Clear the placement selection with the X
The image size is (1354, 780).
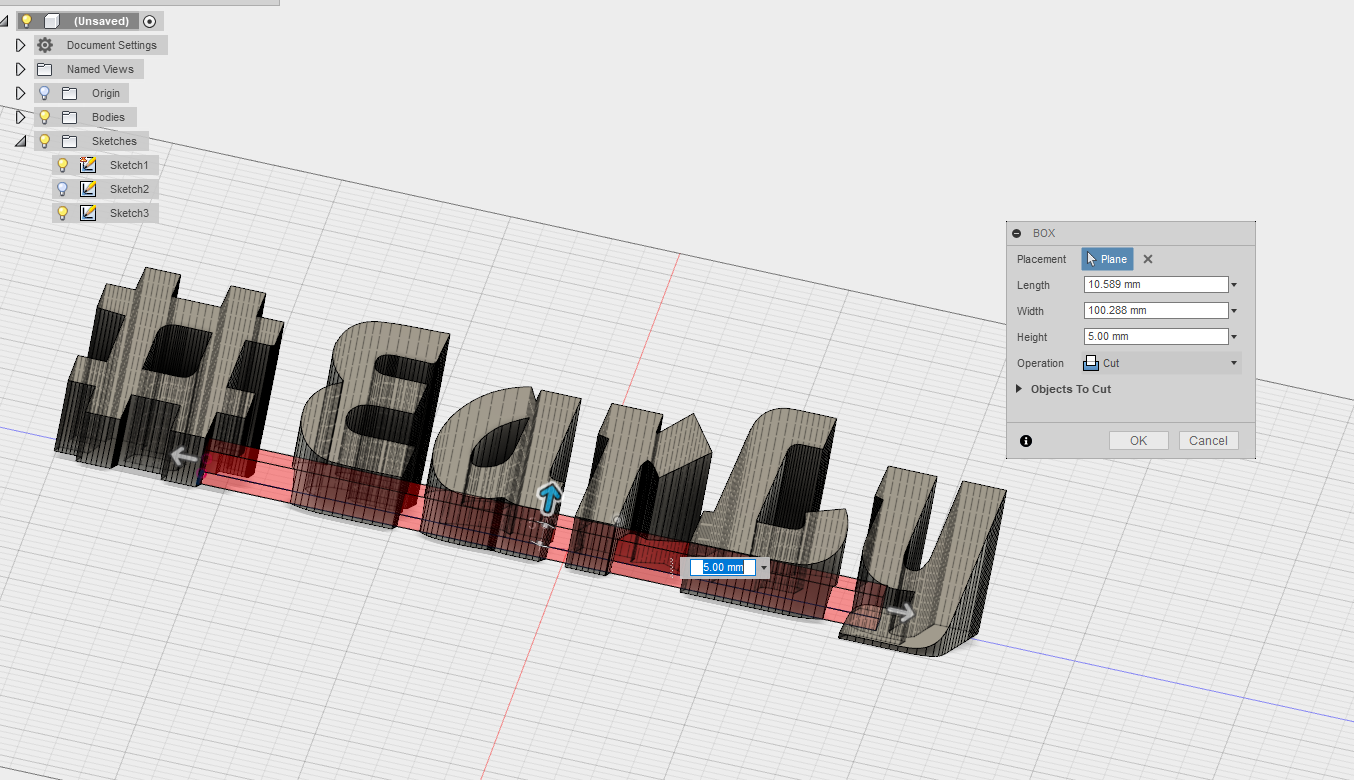1147,258
